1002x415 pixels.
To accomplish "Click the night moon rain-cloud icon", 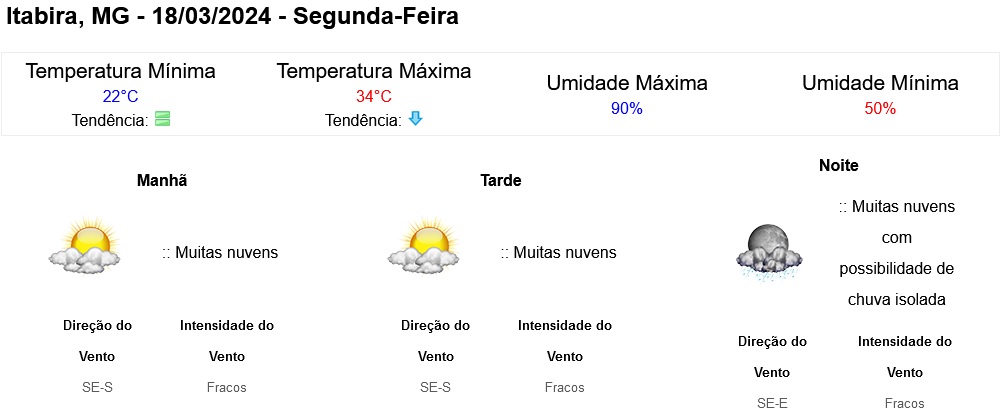I will pyautogui.click(x=769, y=254).
